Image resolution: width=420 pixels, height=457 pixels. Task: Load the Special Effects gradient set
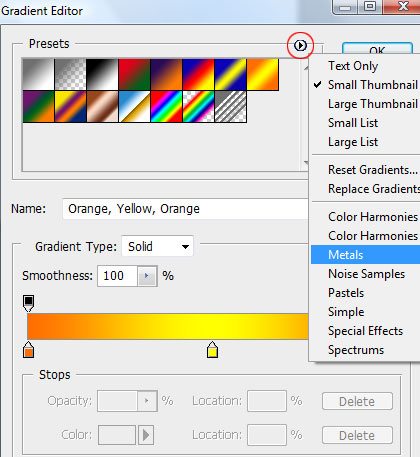point(366,331)
